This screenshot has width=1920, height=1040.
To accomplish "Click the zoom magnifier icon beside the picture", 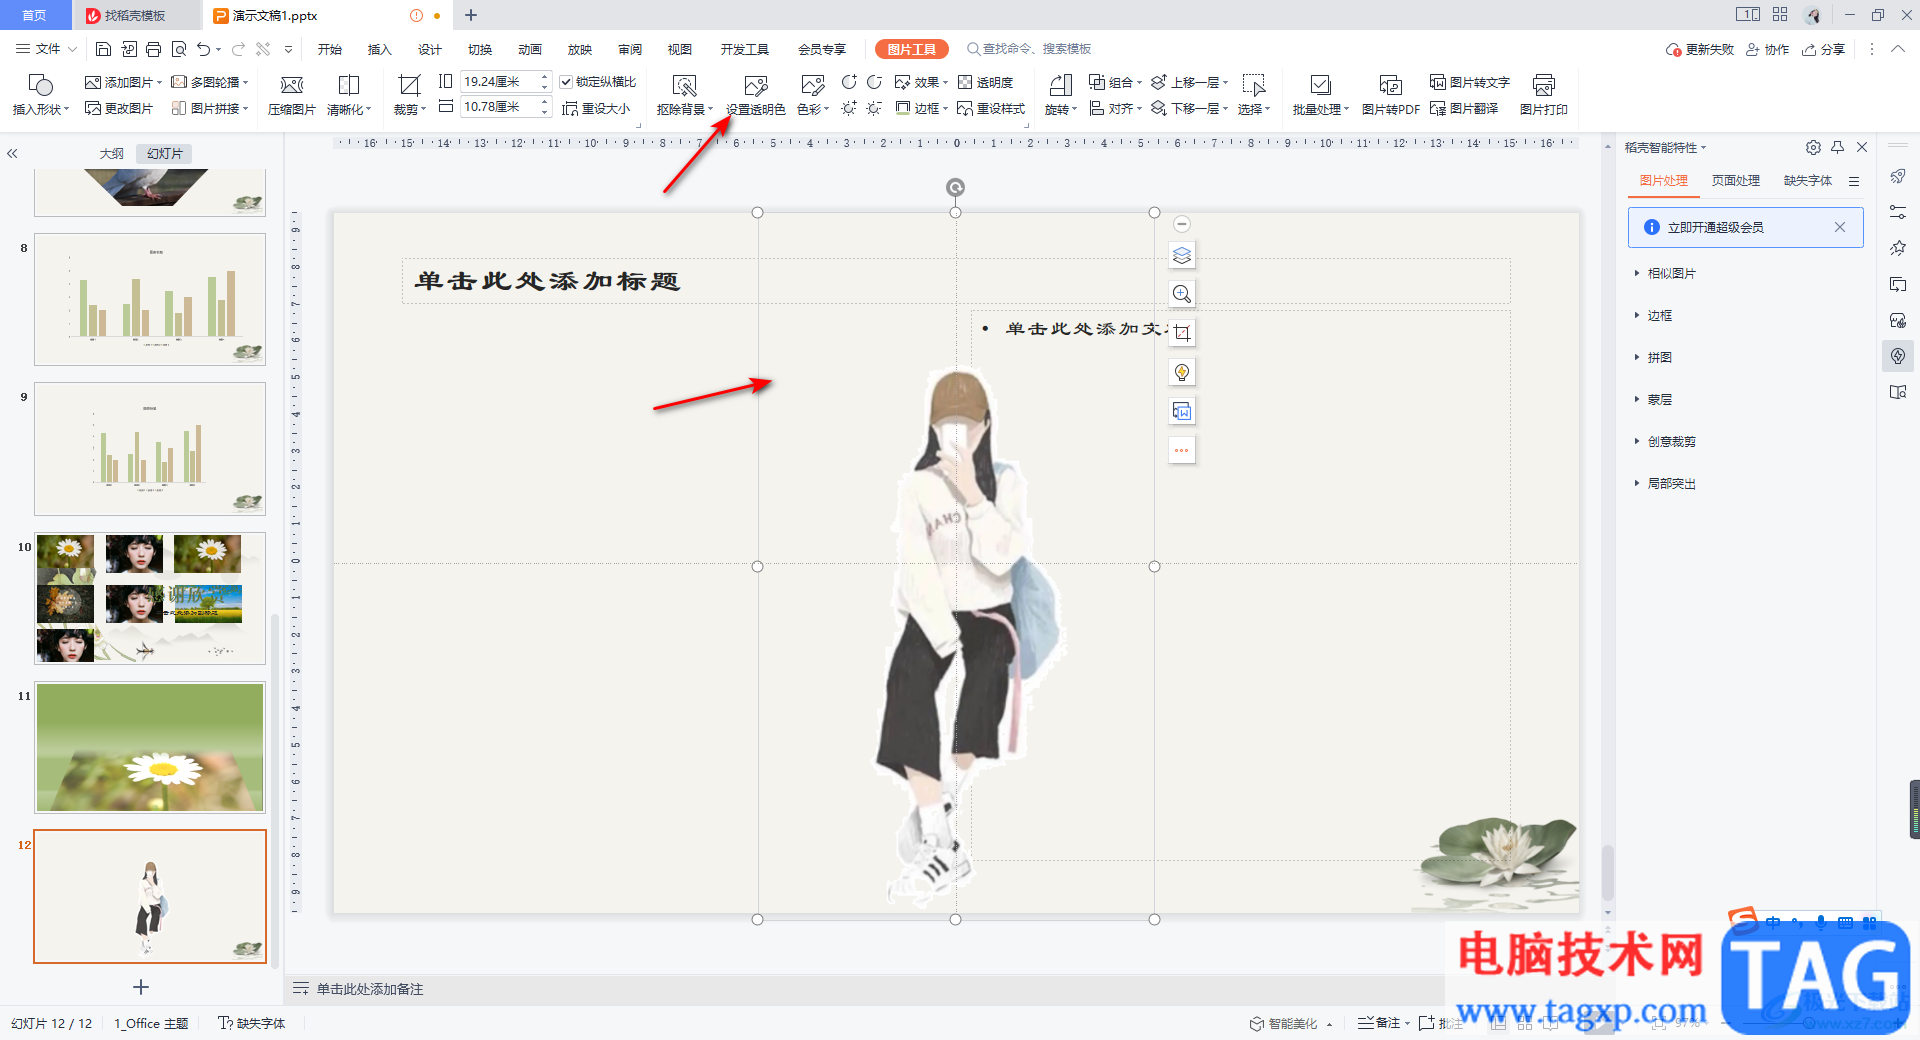I will (1182, 294).
